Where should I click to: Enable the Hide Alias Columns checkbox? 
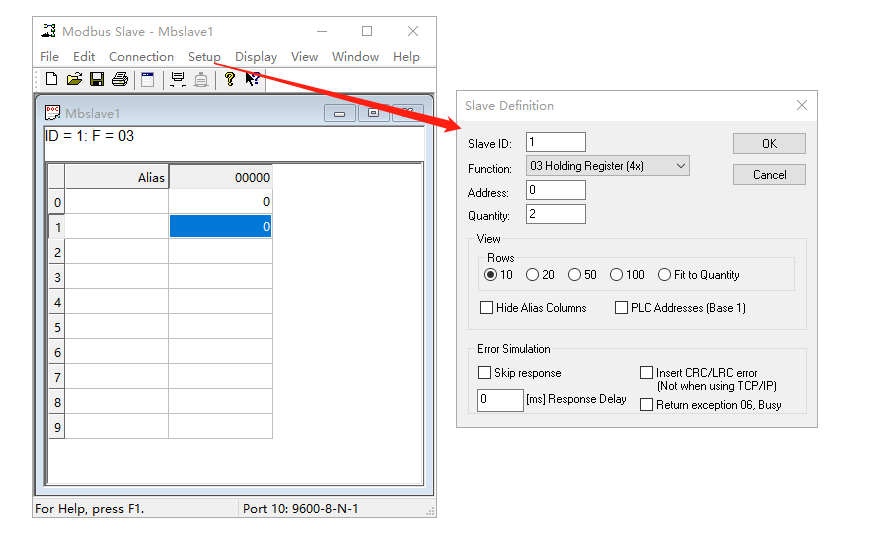(x=487, y=308)
